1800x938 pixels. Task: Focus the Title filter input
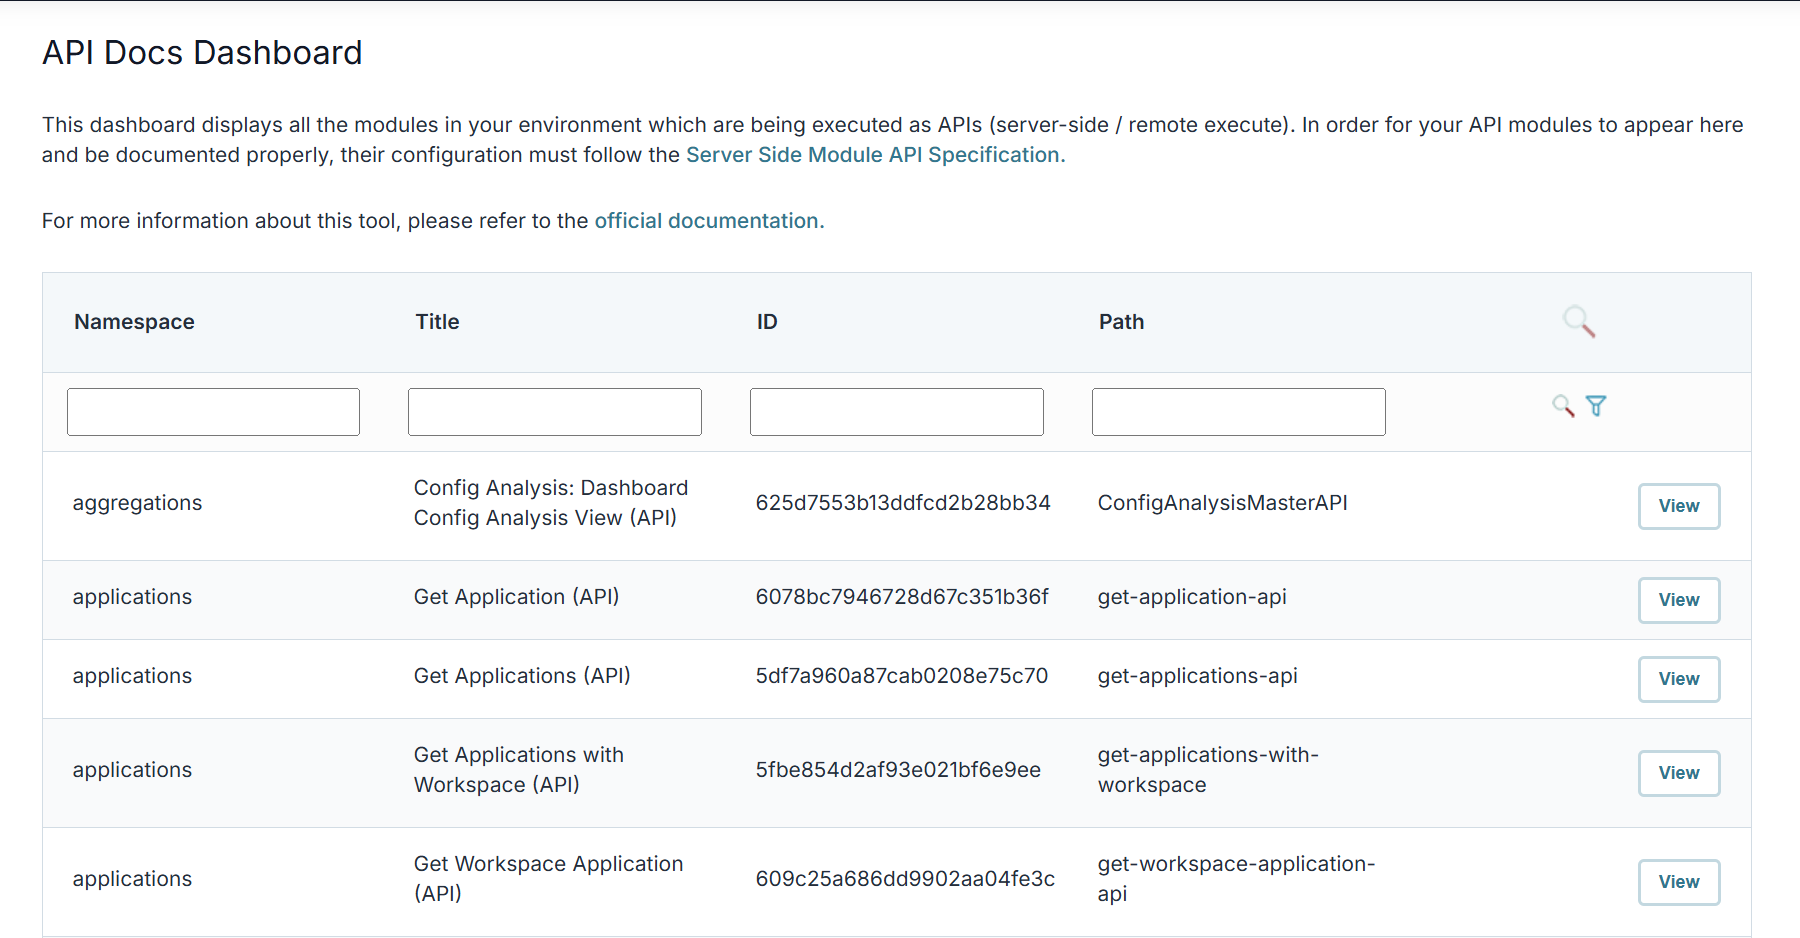point(555,412)
